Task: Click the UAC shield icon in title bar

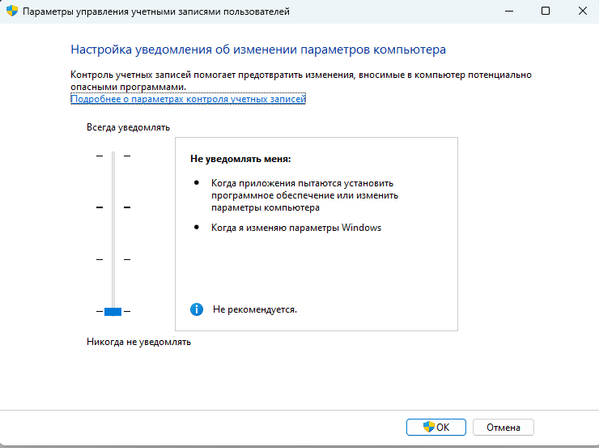Action: point(12,11)
